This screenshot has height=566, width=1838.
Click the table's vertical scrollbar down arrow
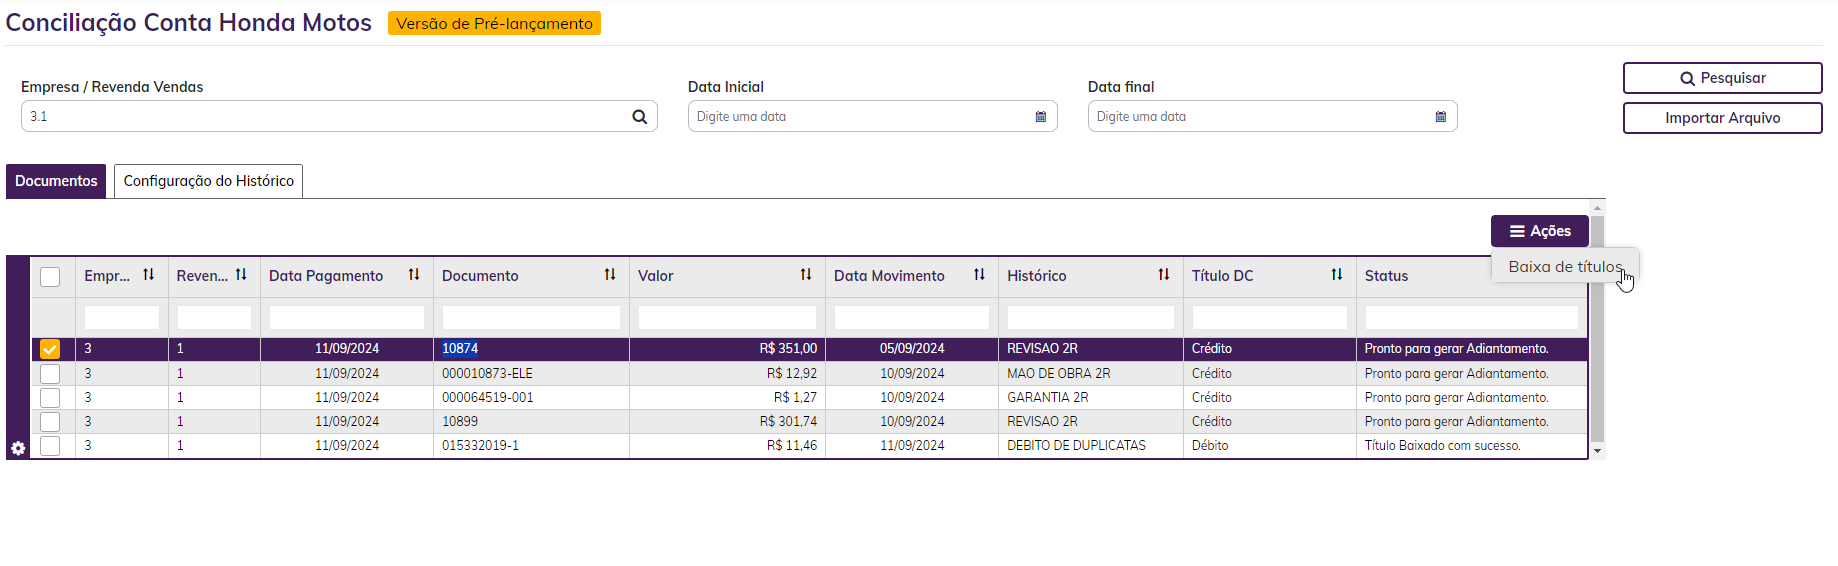pos(1598,452)
